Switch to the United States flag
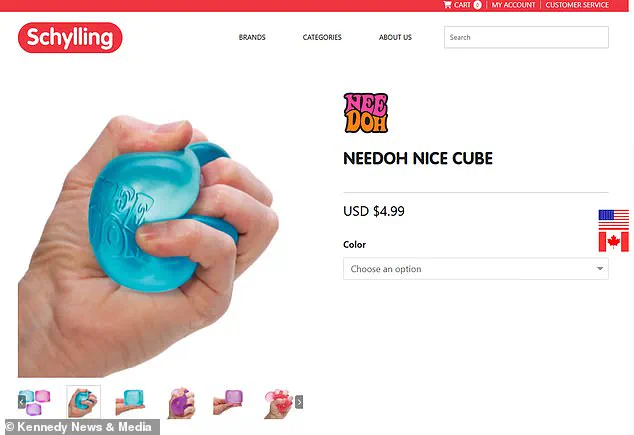Image resolution: width=634 pixels, height=435 pixels. [x=613, y=220]
